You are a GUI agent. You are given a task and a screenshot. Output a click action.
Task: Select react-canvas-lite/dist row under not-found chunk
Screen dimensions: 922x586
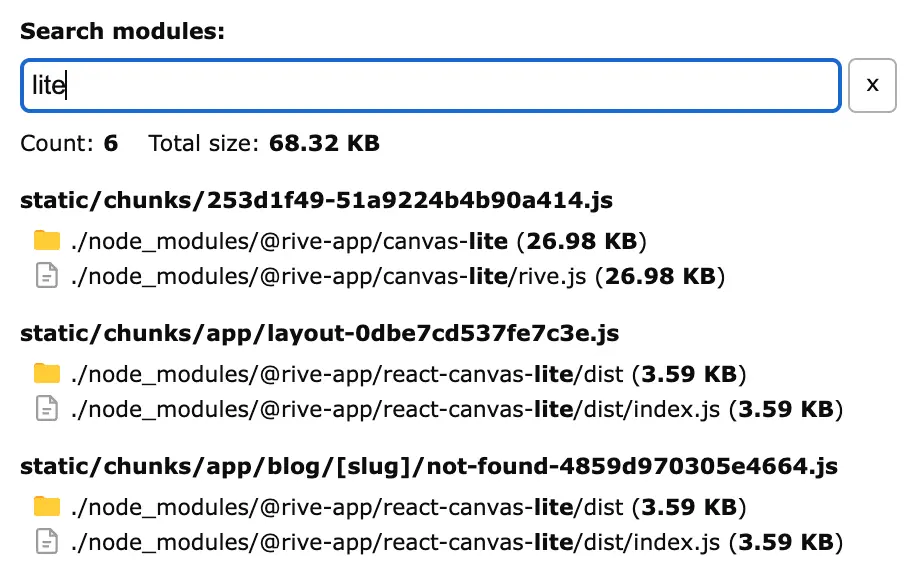point(390,507)
